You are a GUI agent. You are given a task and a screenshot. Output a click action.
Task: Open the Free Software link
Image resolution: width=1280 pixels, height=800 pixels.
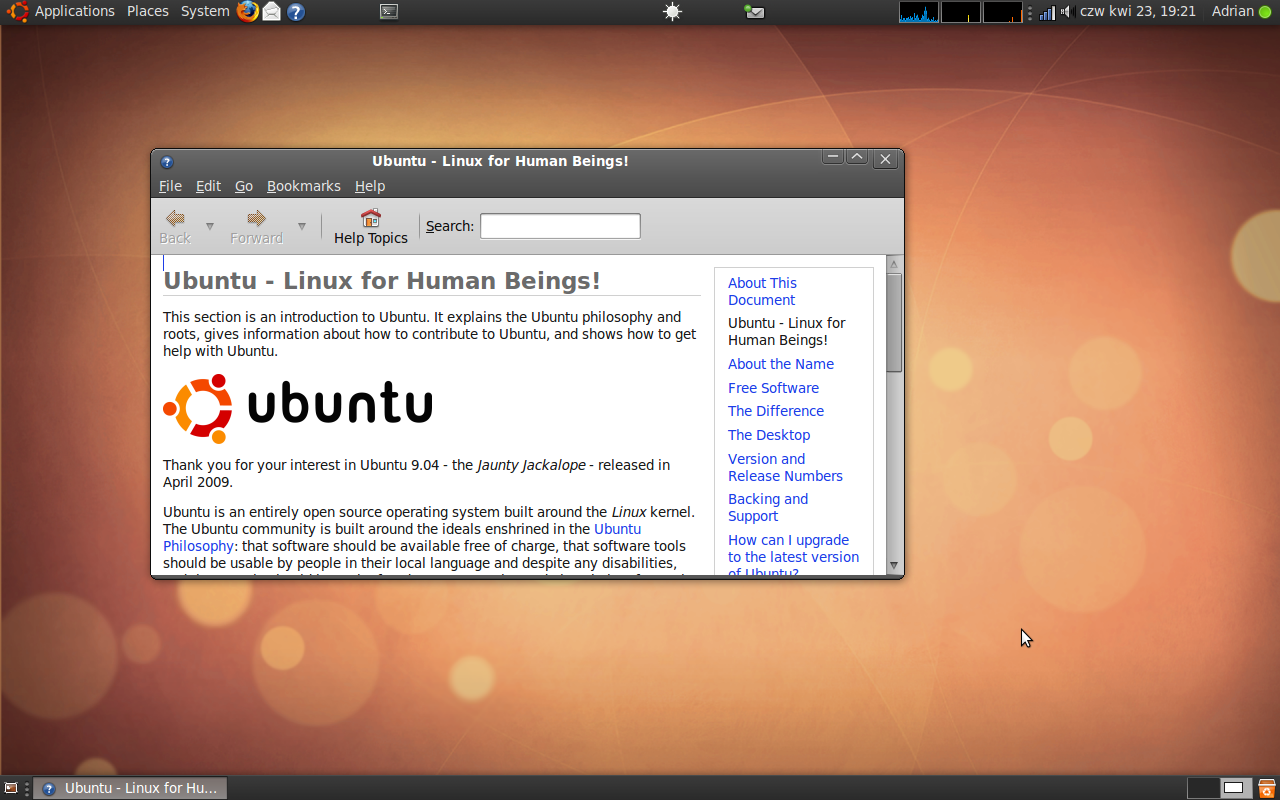(773, 388)
